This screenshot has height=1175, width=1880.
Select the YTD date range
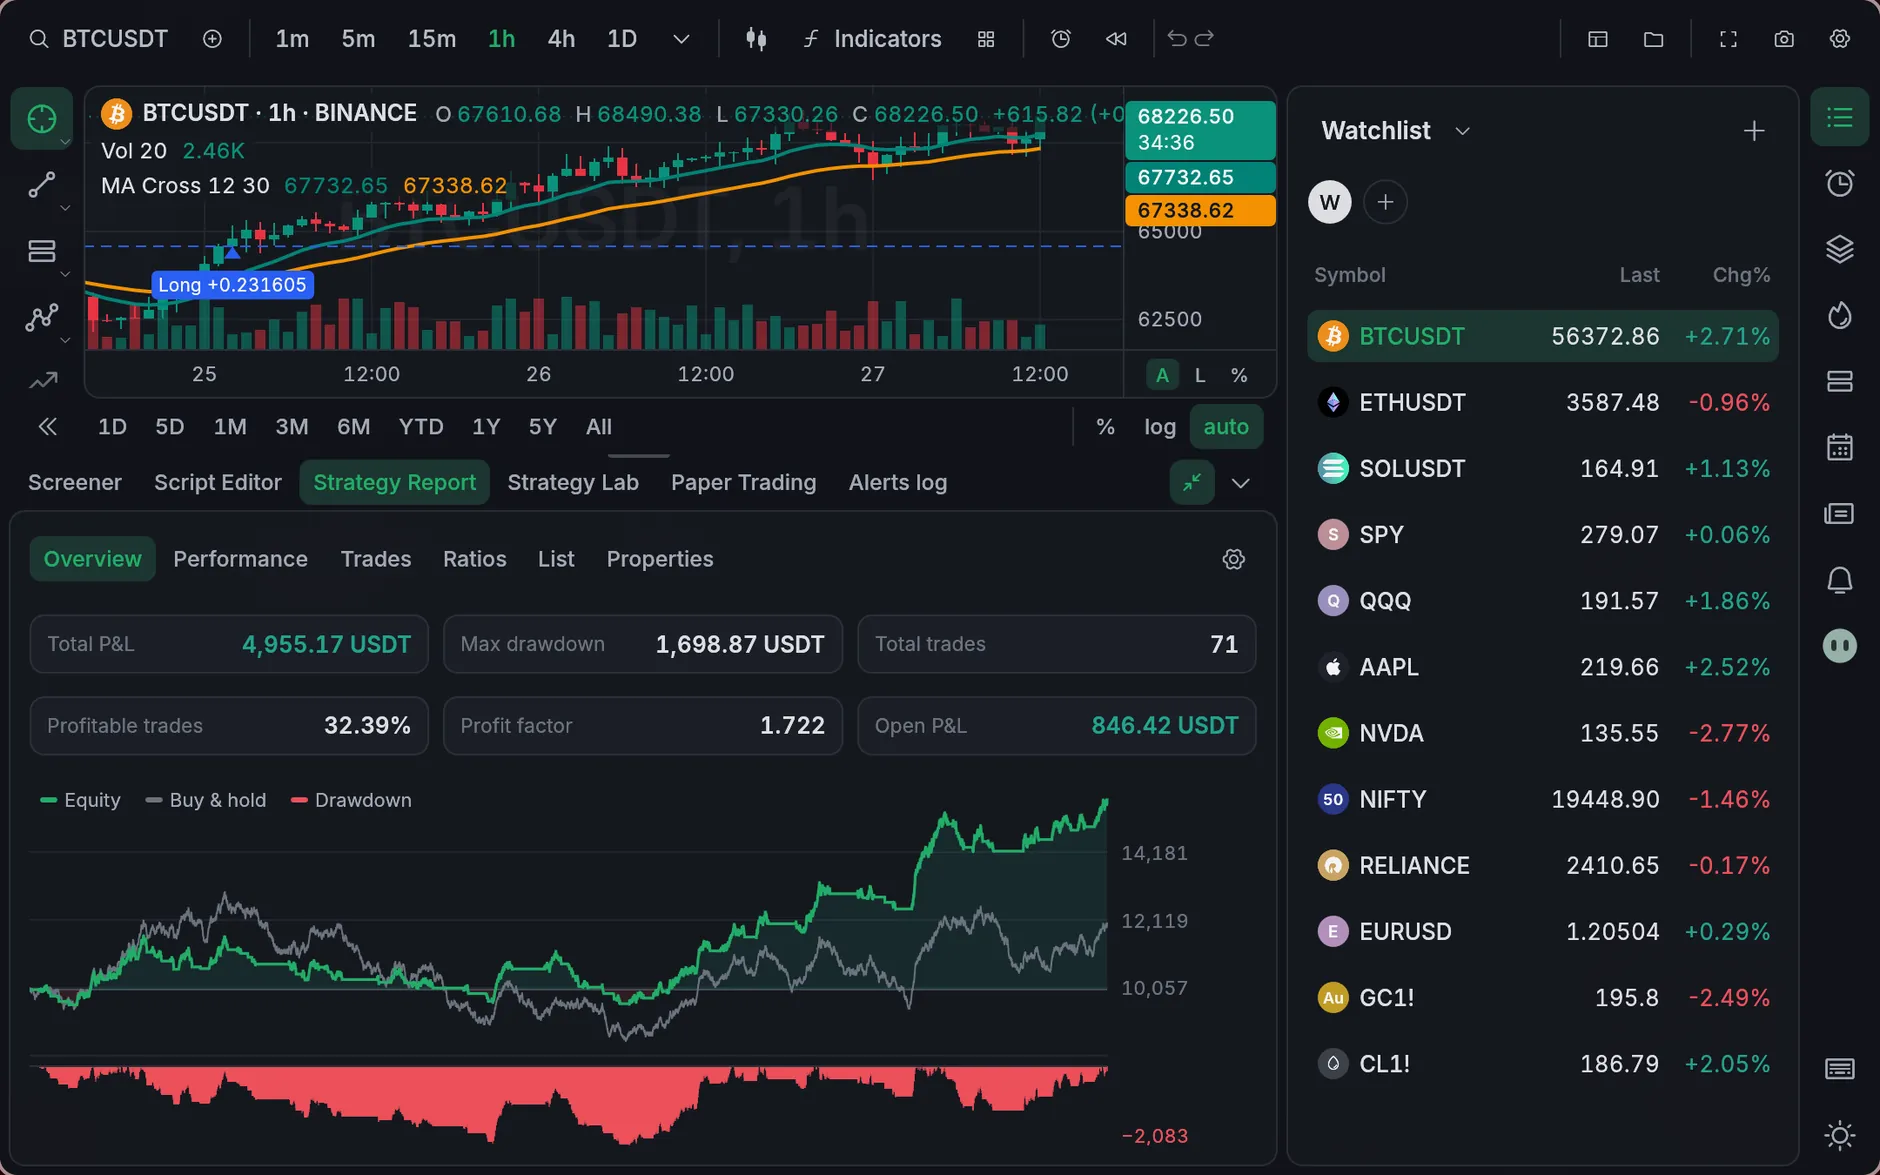[421, 427]
